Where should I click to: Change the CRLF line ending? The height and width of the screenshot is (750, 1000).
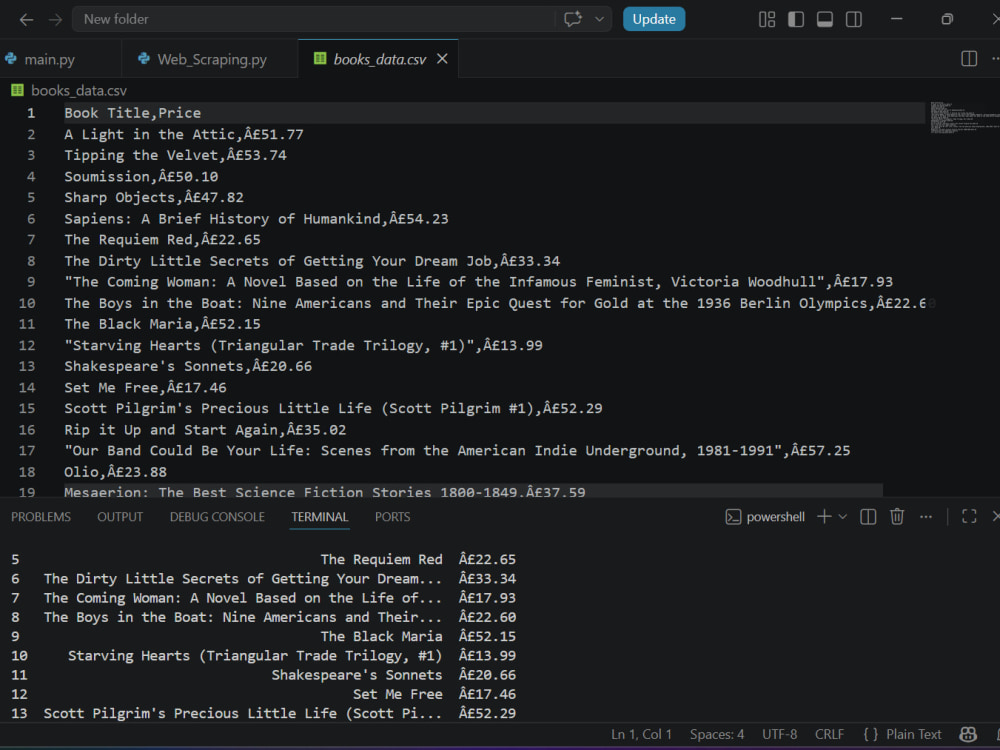click(x=829, y=735)
